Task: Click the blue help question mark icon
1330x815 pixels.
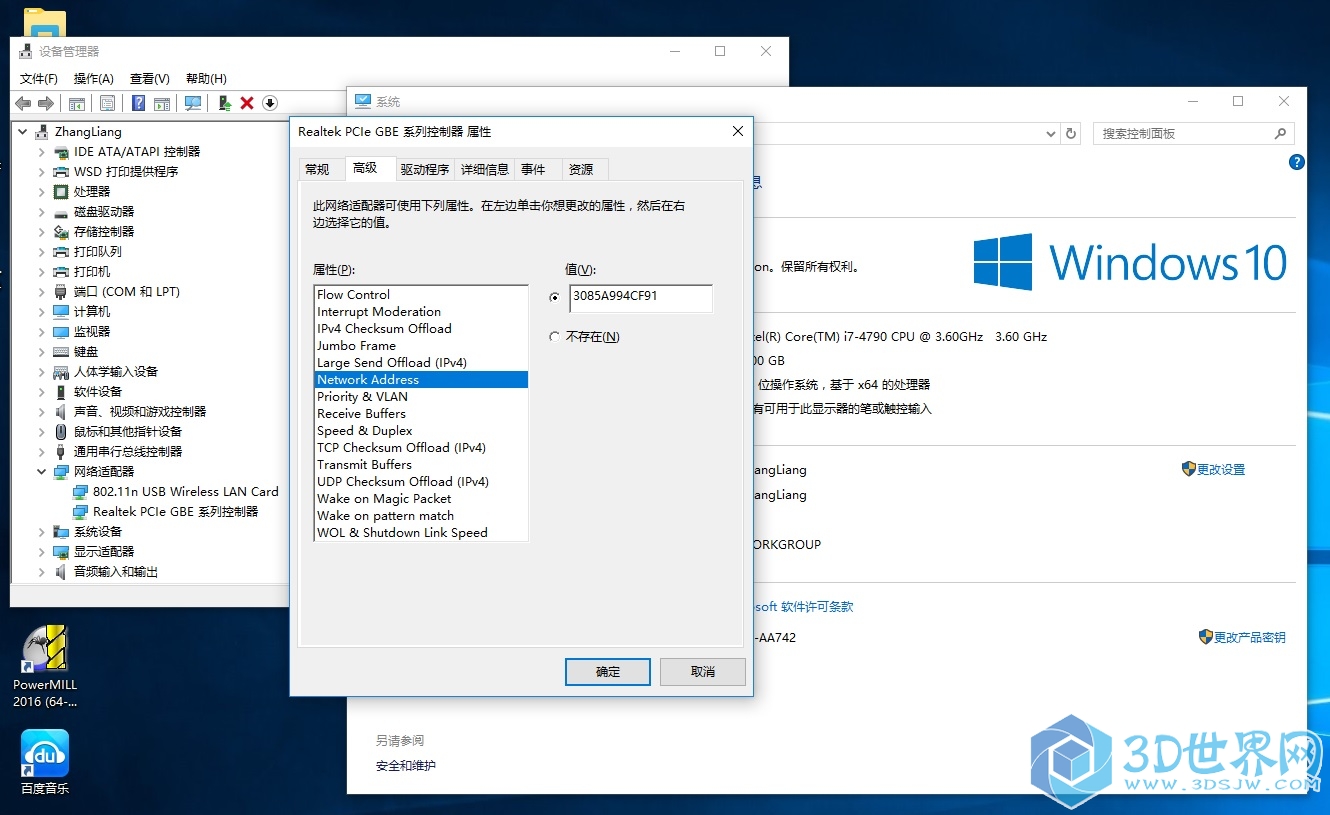Action: point(139,103)
